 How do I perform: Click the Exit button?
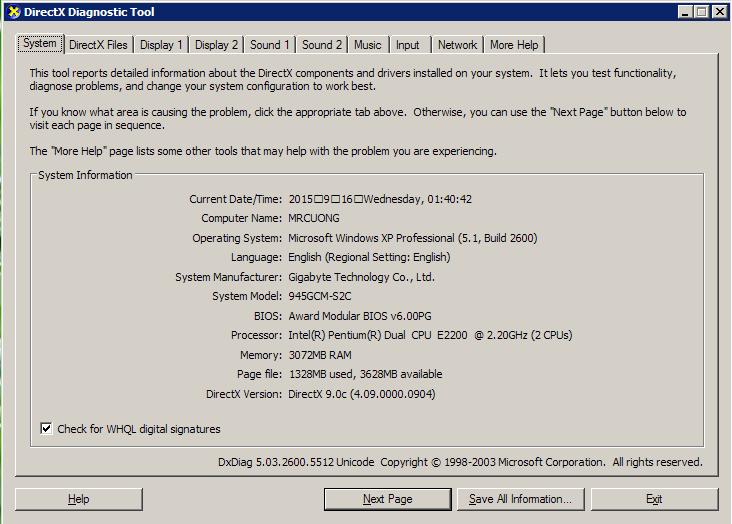tap(654, 499)
